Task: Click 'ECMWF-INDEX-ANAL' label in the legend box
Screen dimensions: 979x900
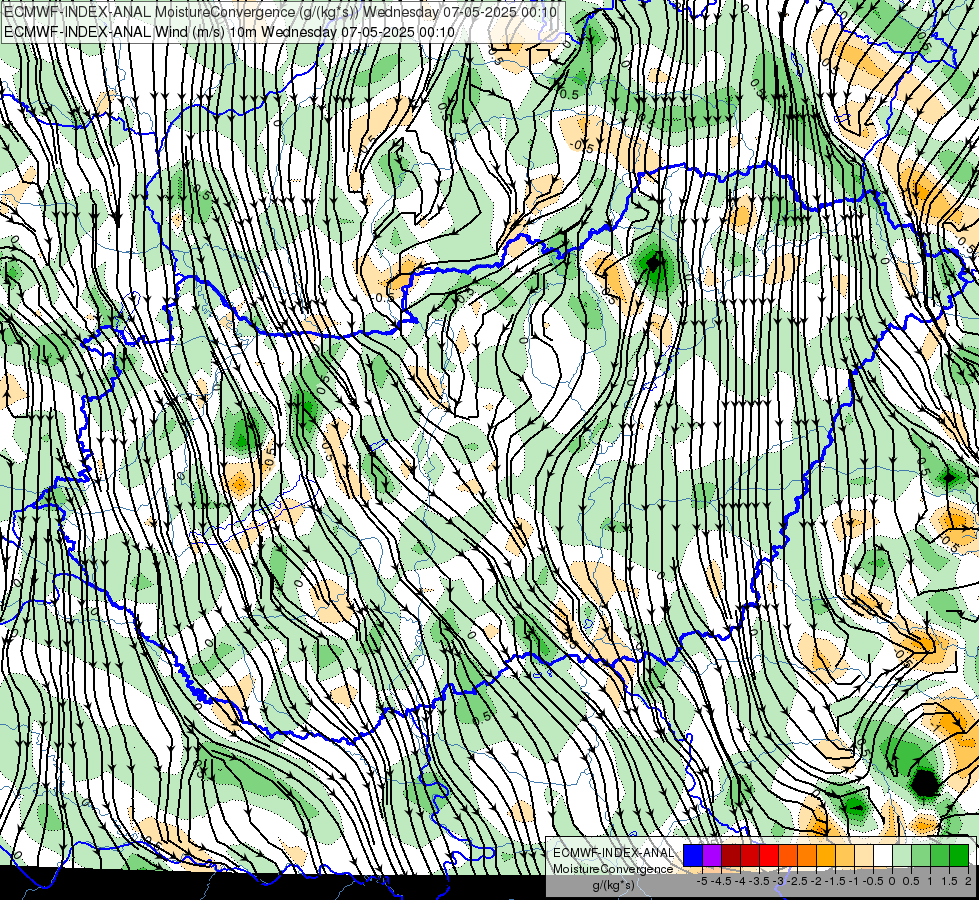Action: tap(614, 853)
